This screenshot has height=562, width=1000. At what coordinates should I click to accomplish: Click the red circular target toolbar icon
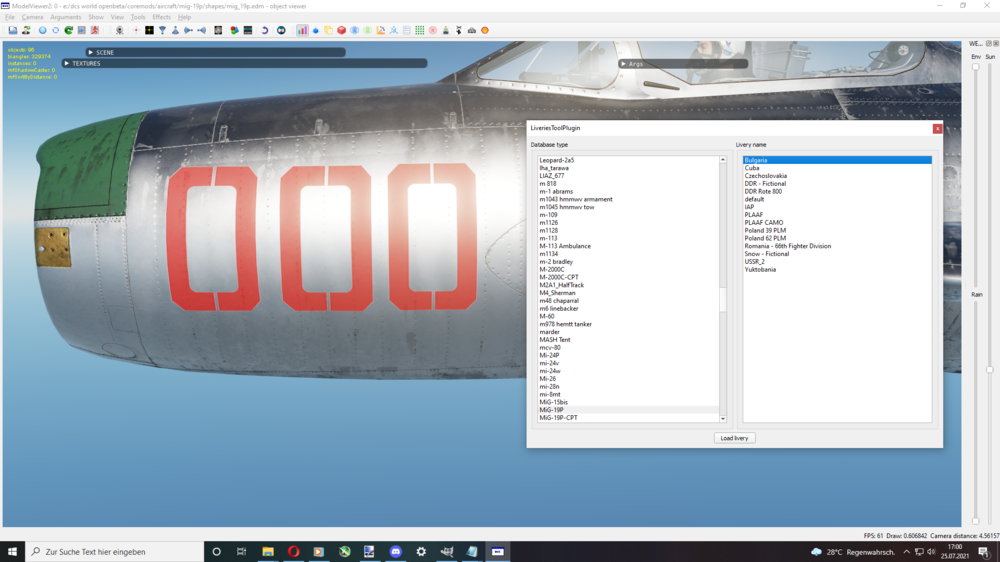pos(433,30)
